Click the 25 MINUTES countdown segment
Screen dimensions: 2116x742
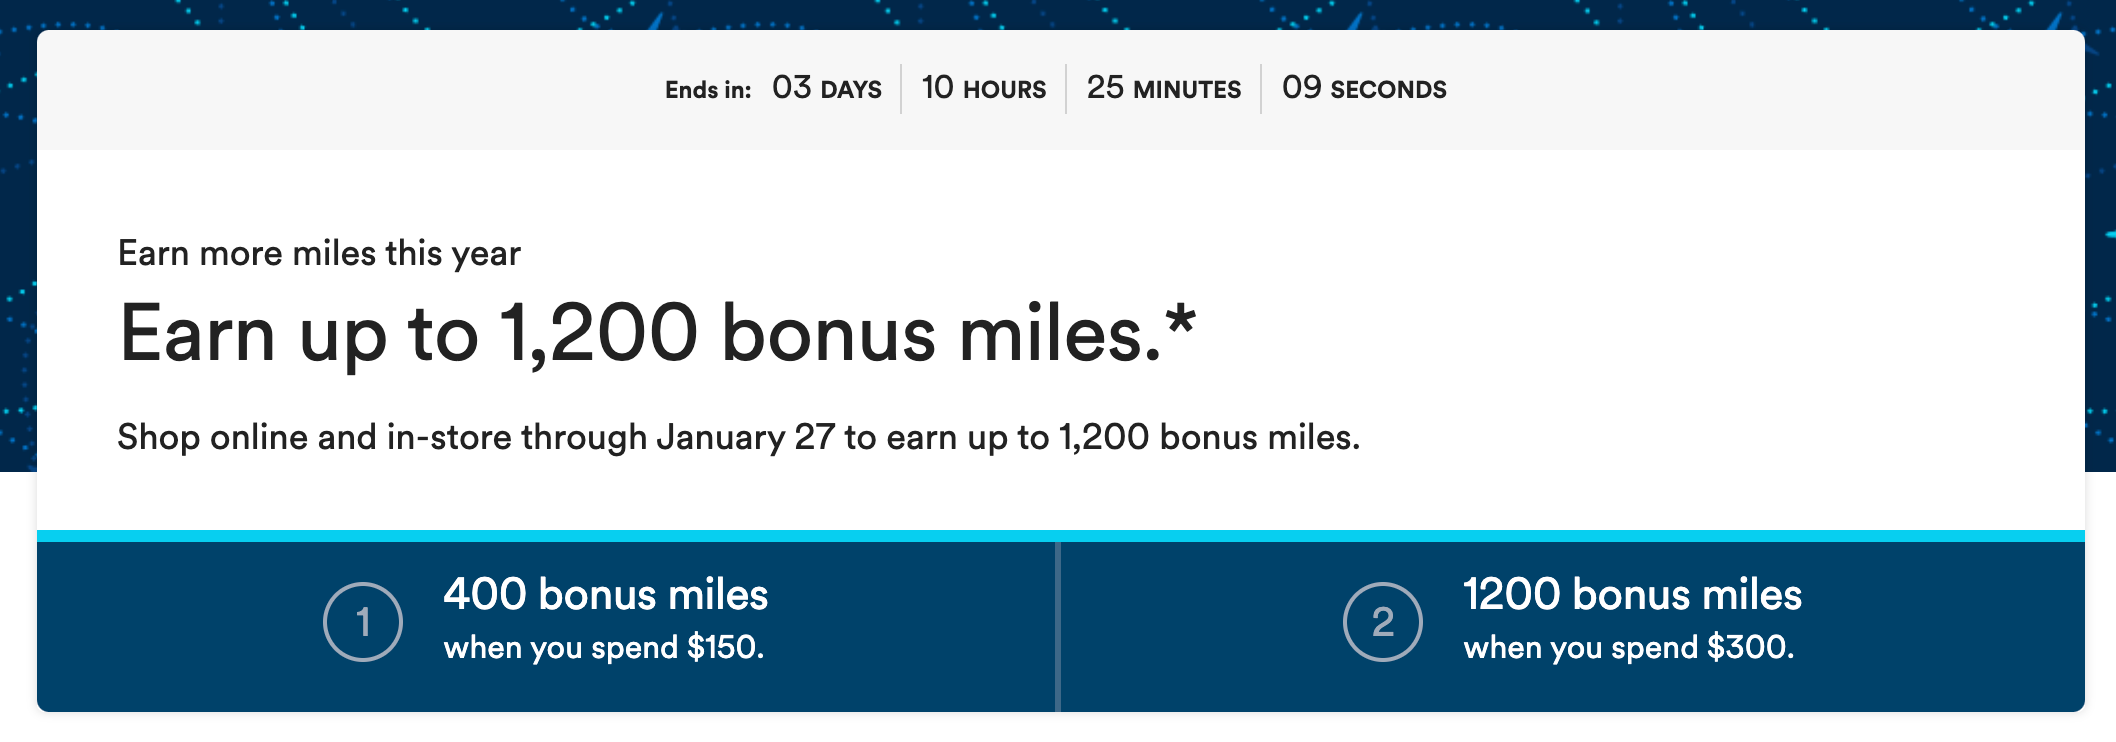pyautogui.click(x=1164, y=89)
